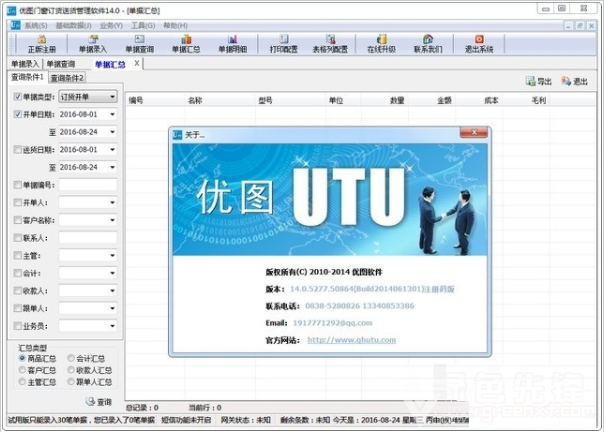Click the 导出 export icon button

pyautogui.click(x=539, y=81)
